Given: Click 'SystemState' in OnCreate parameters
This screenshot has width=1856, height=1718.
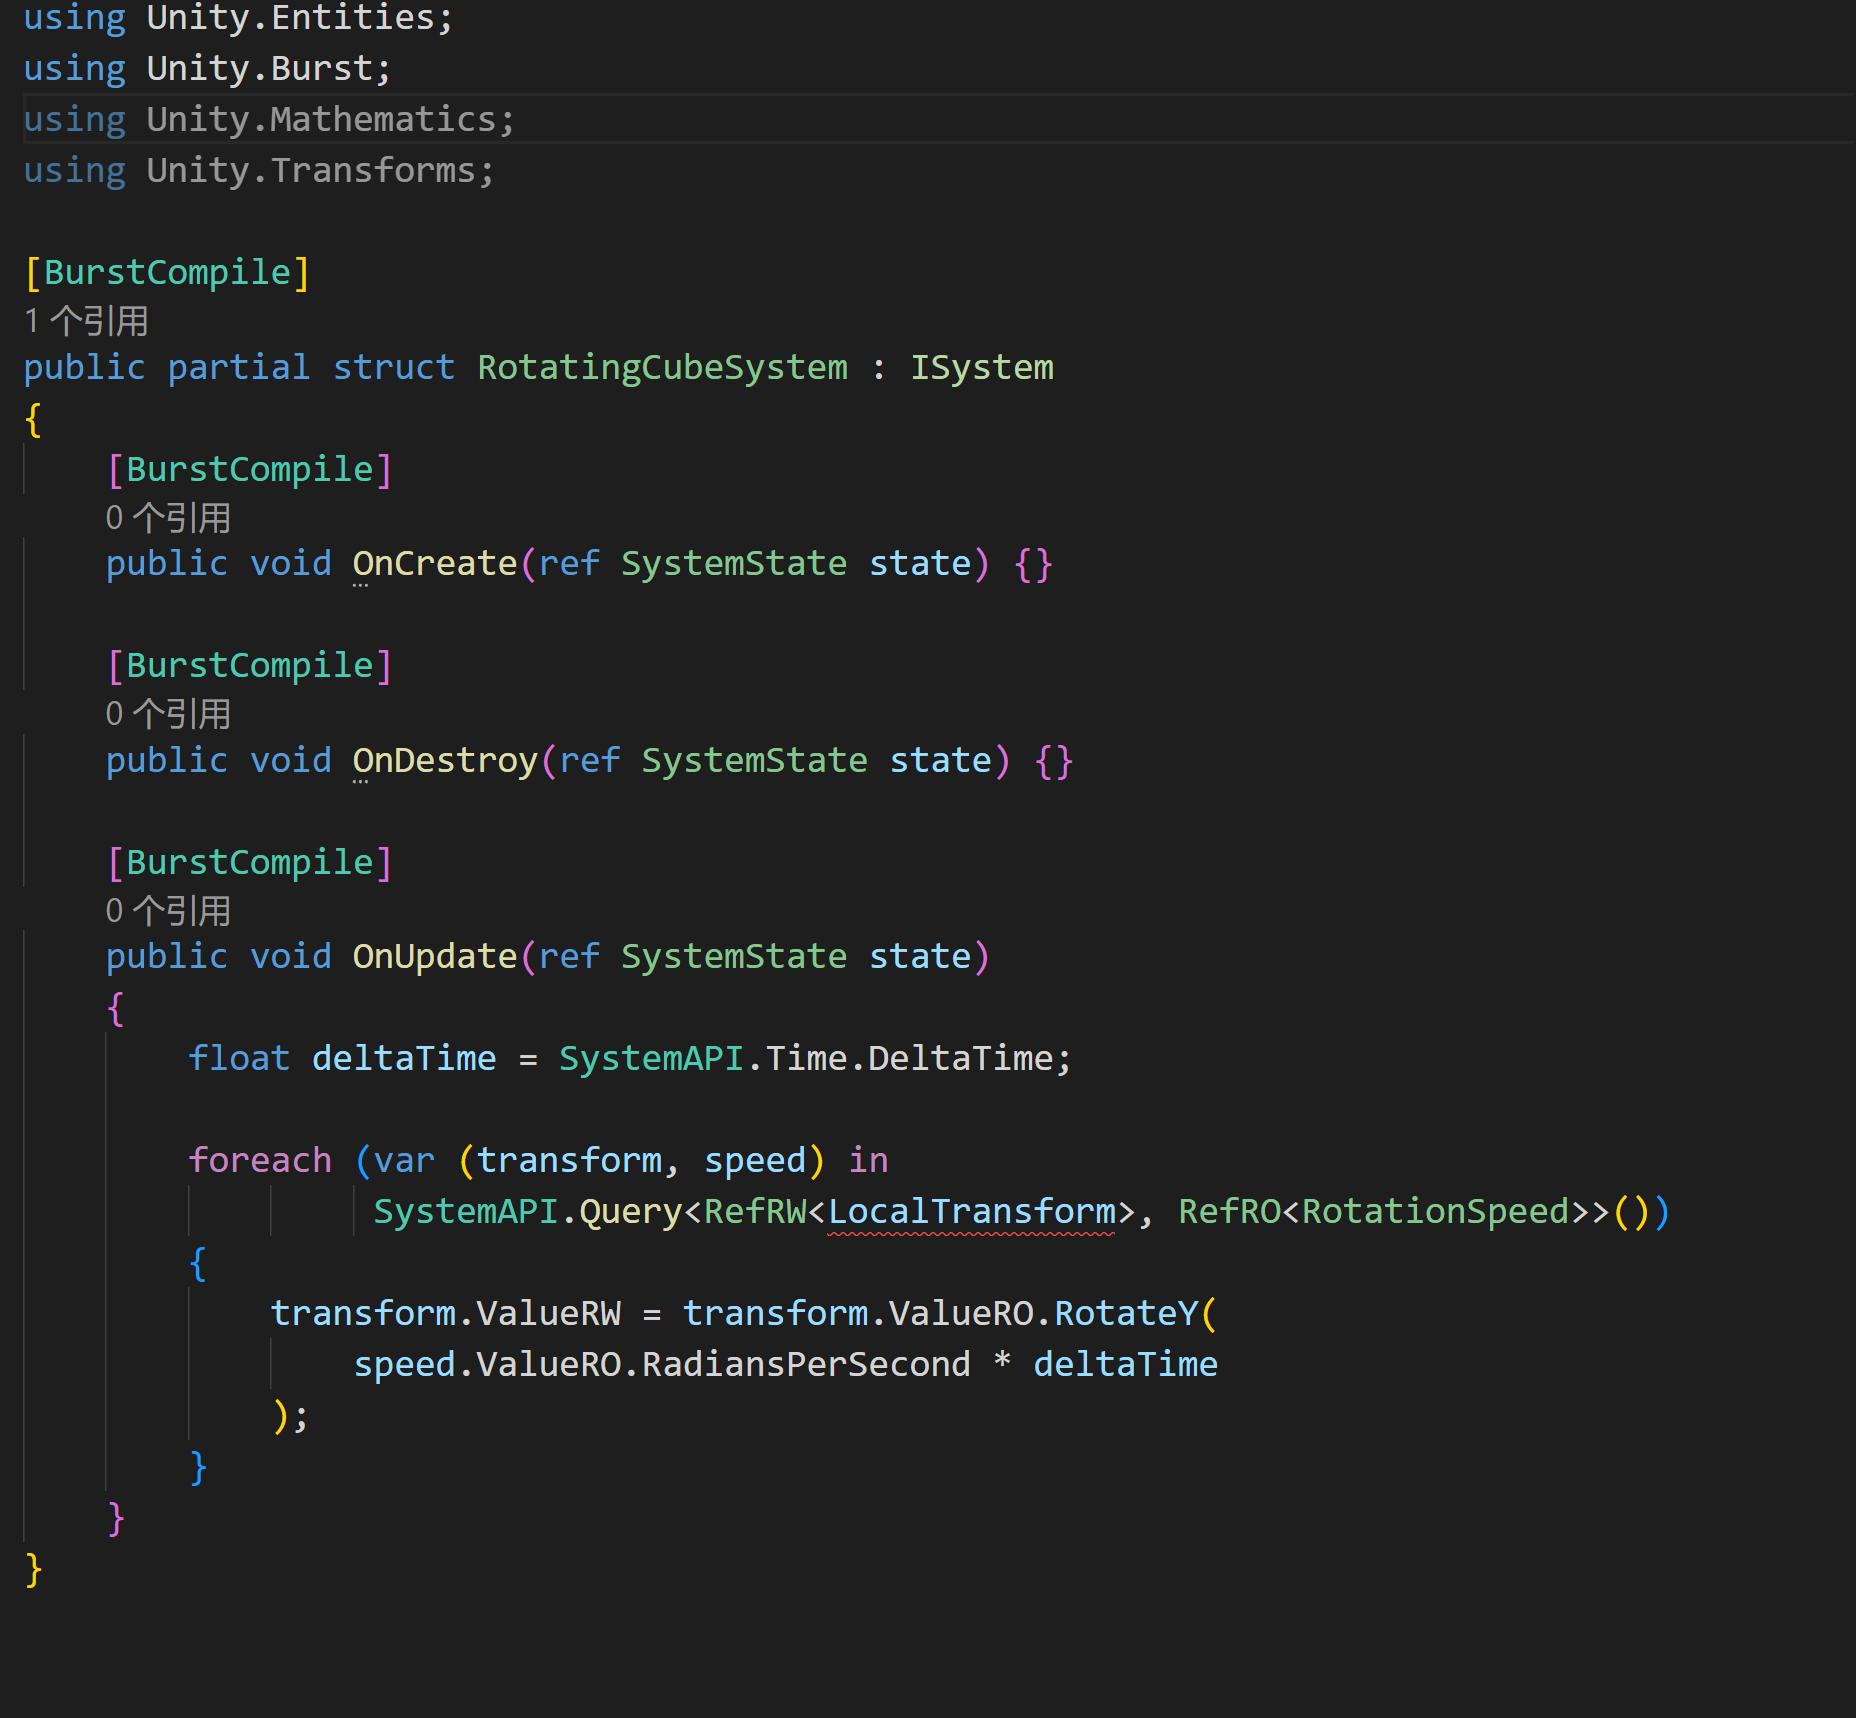Looking at the screenshot, I should [x=734, y=563].
